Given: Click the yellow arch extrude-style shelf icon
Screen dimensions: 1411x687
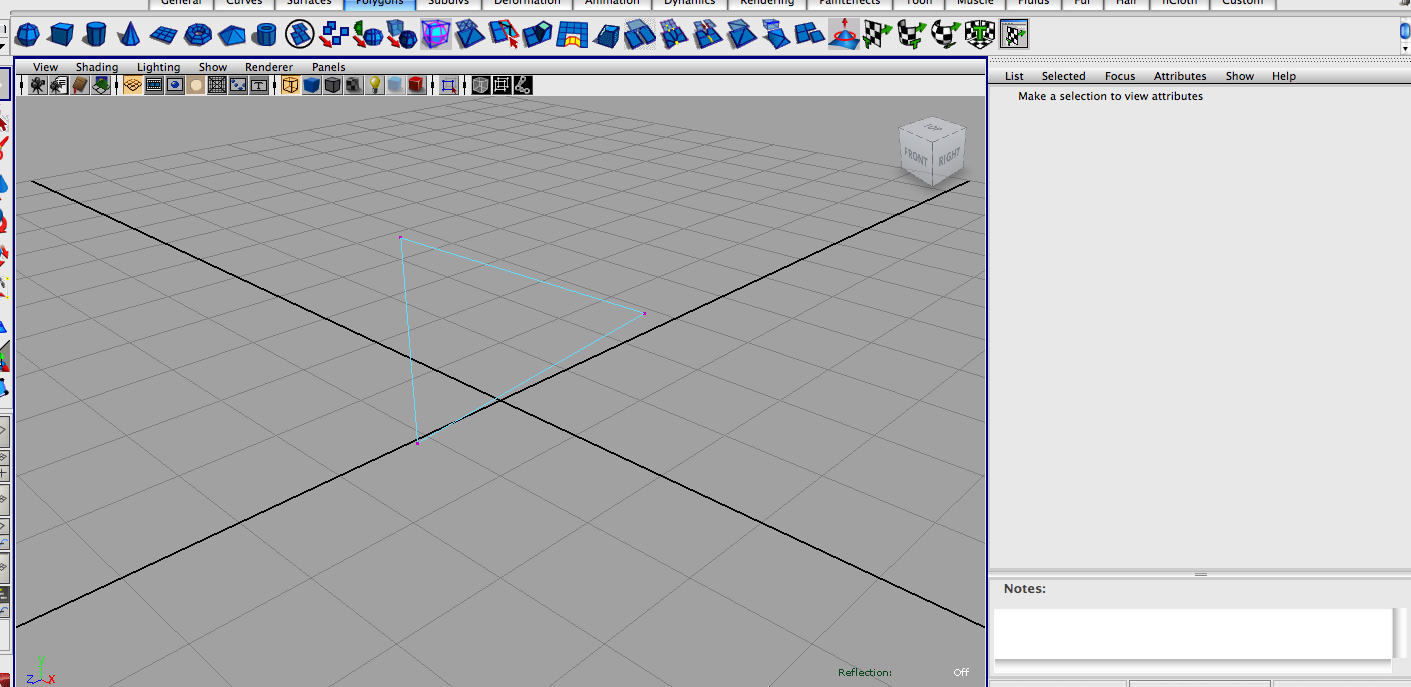Looking at the screenshot, I should pos(571,36).
